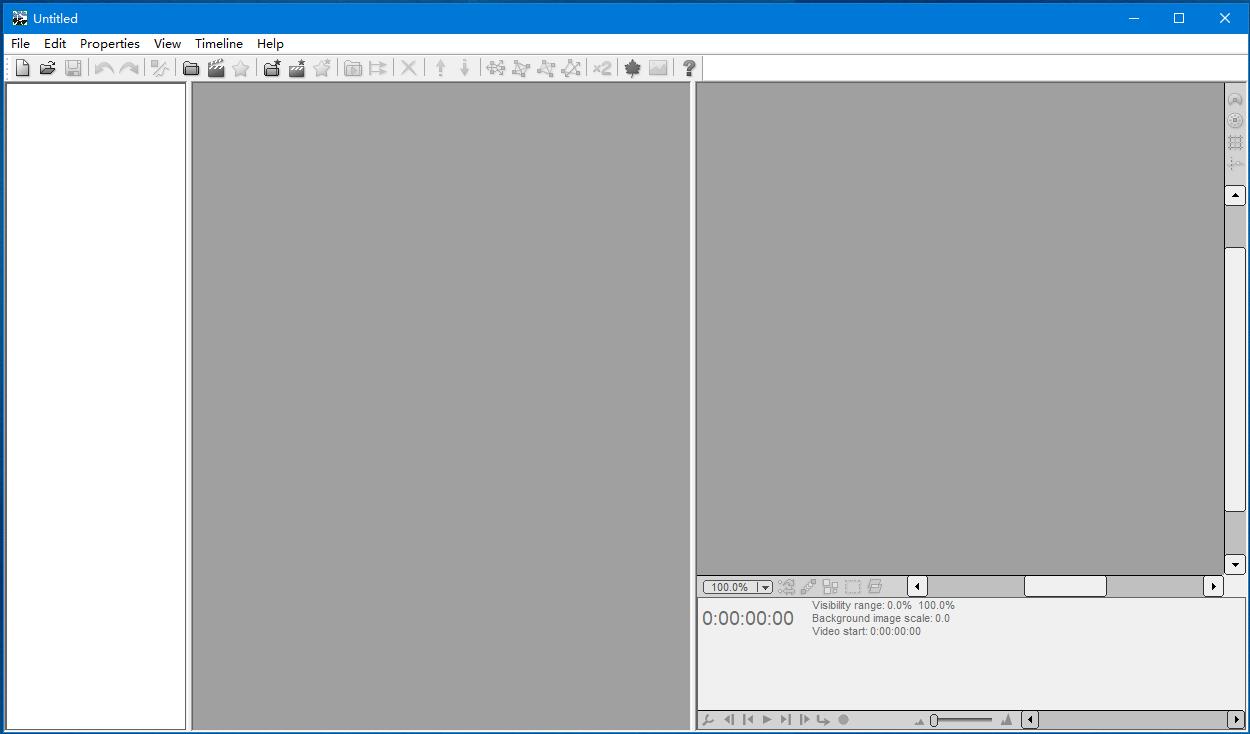Open the File menu
The width and height of the screenshot is (1250, 734).
(x=20, y=44)
